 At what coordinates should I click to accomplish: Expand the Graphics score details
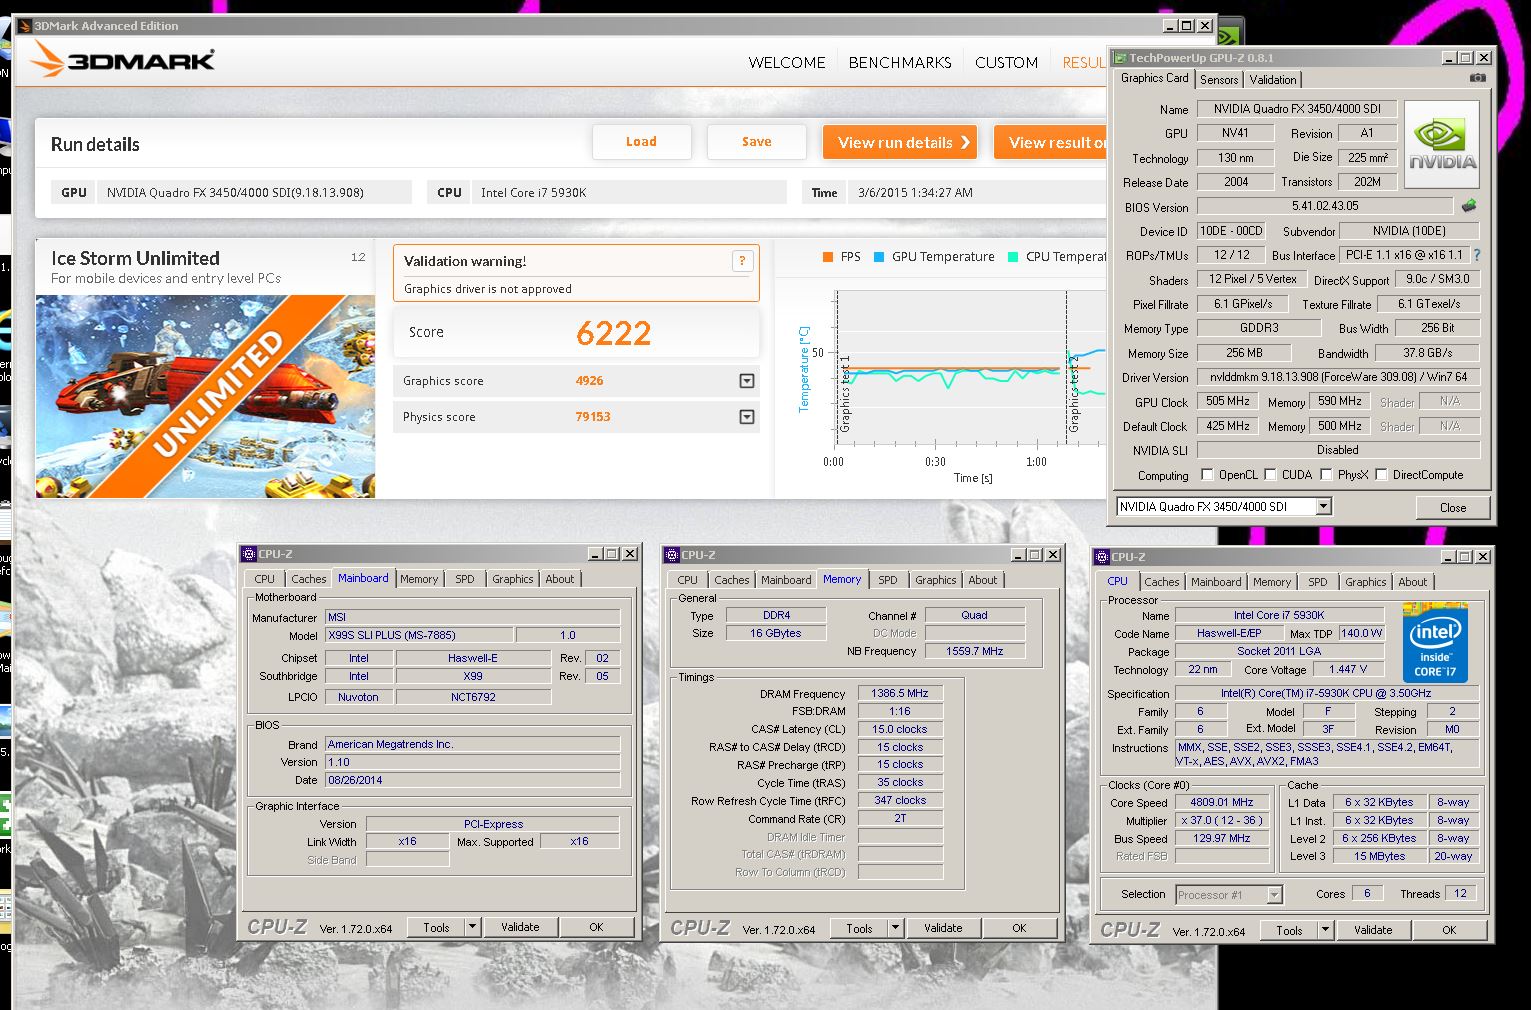746,381
